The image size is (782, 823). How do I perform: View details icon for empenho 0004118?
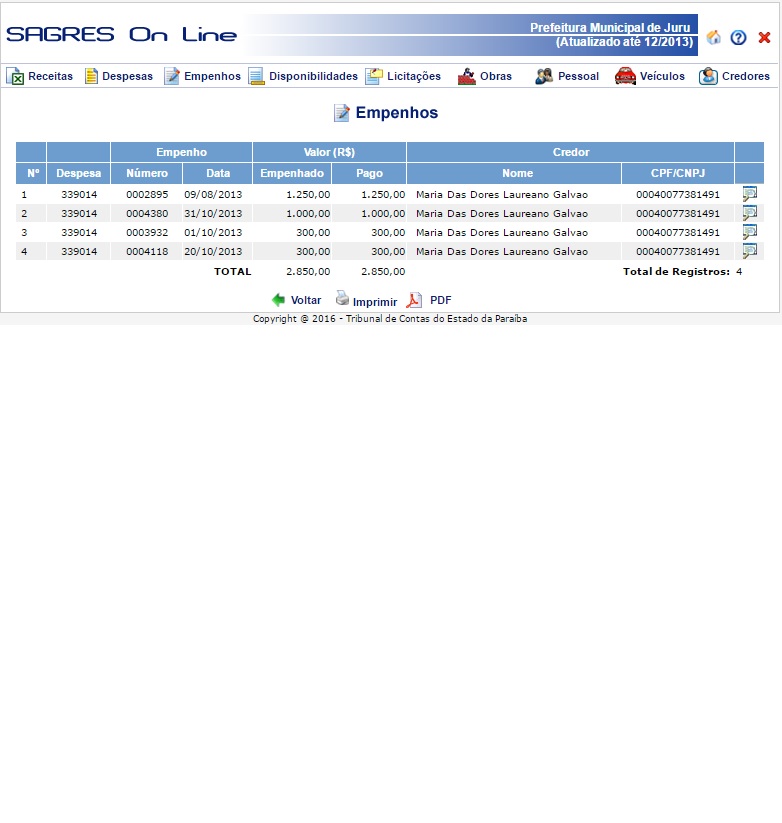click(749, 251)
